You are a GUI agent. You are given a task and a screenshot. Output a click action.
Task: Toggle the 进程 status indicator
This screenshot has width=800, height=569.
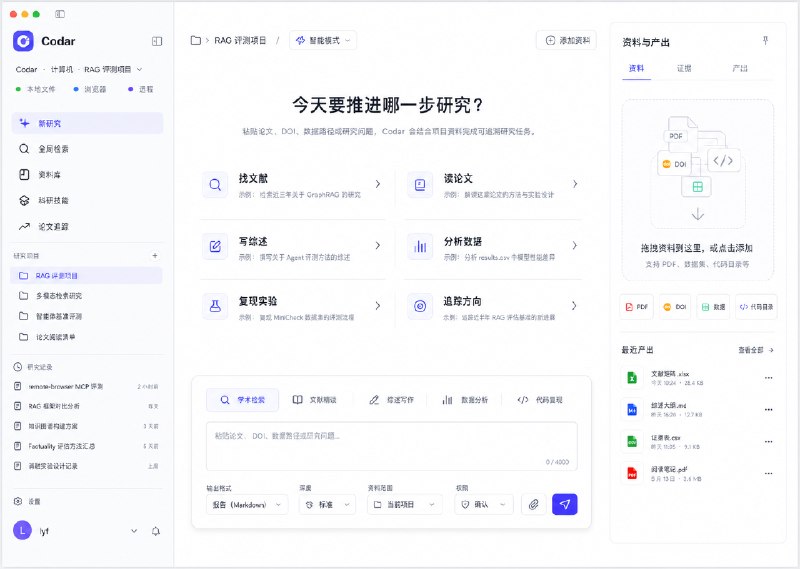140,89
